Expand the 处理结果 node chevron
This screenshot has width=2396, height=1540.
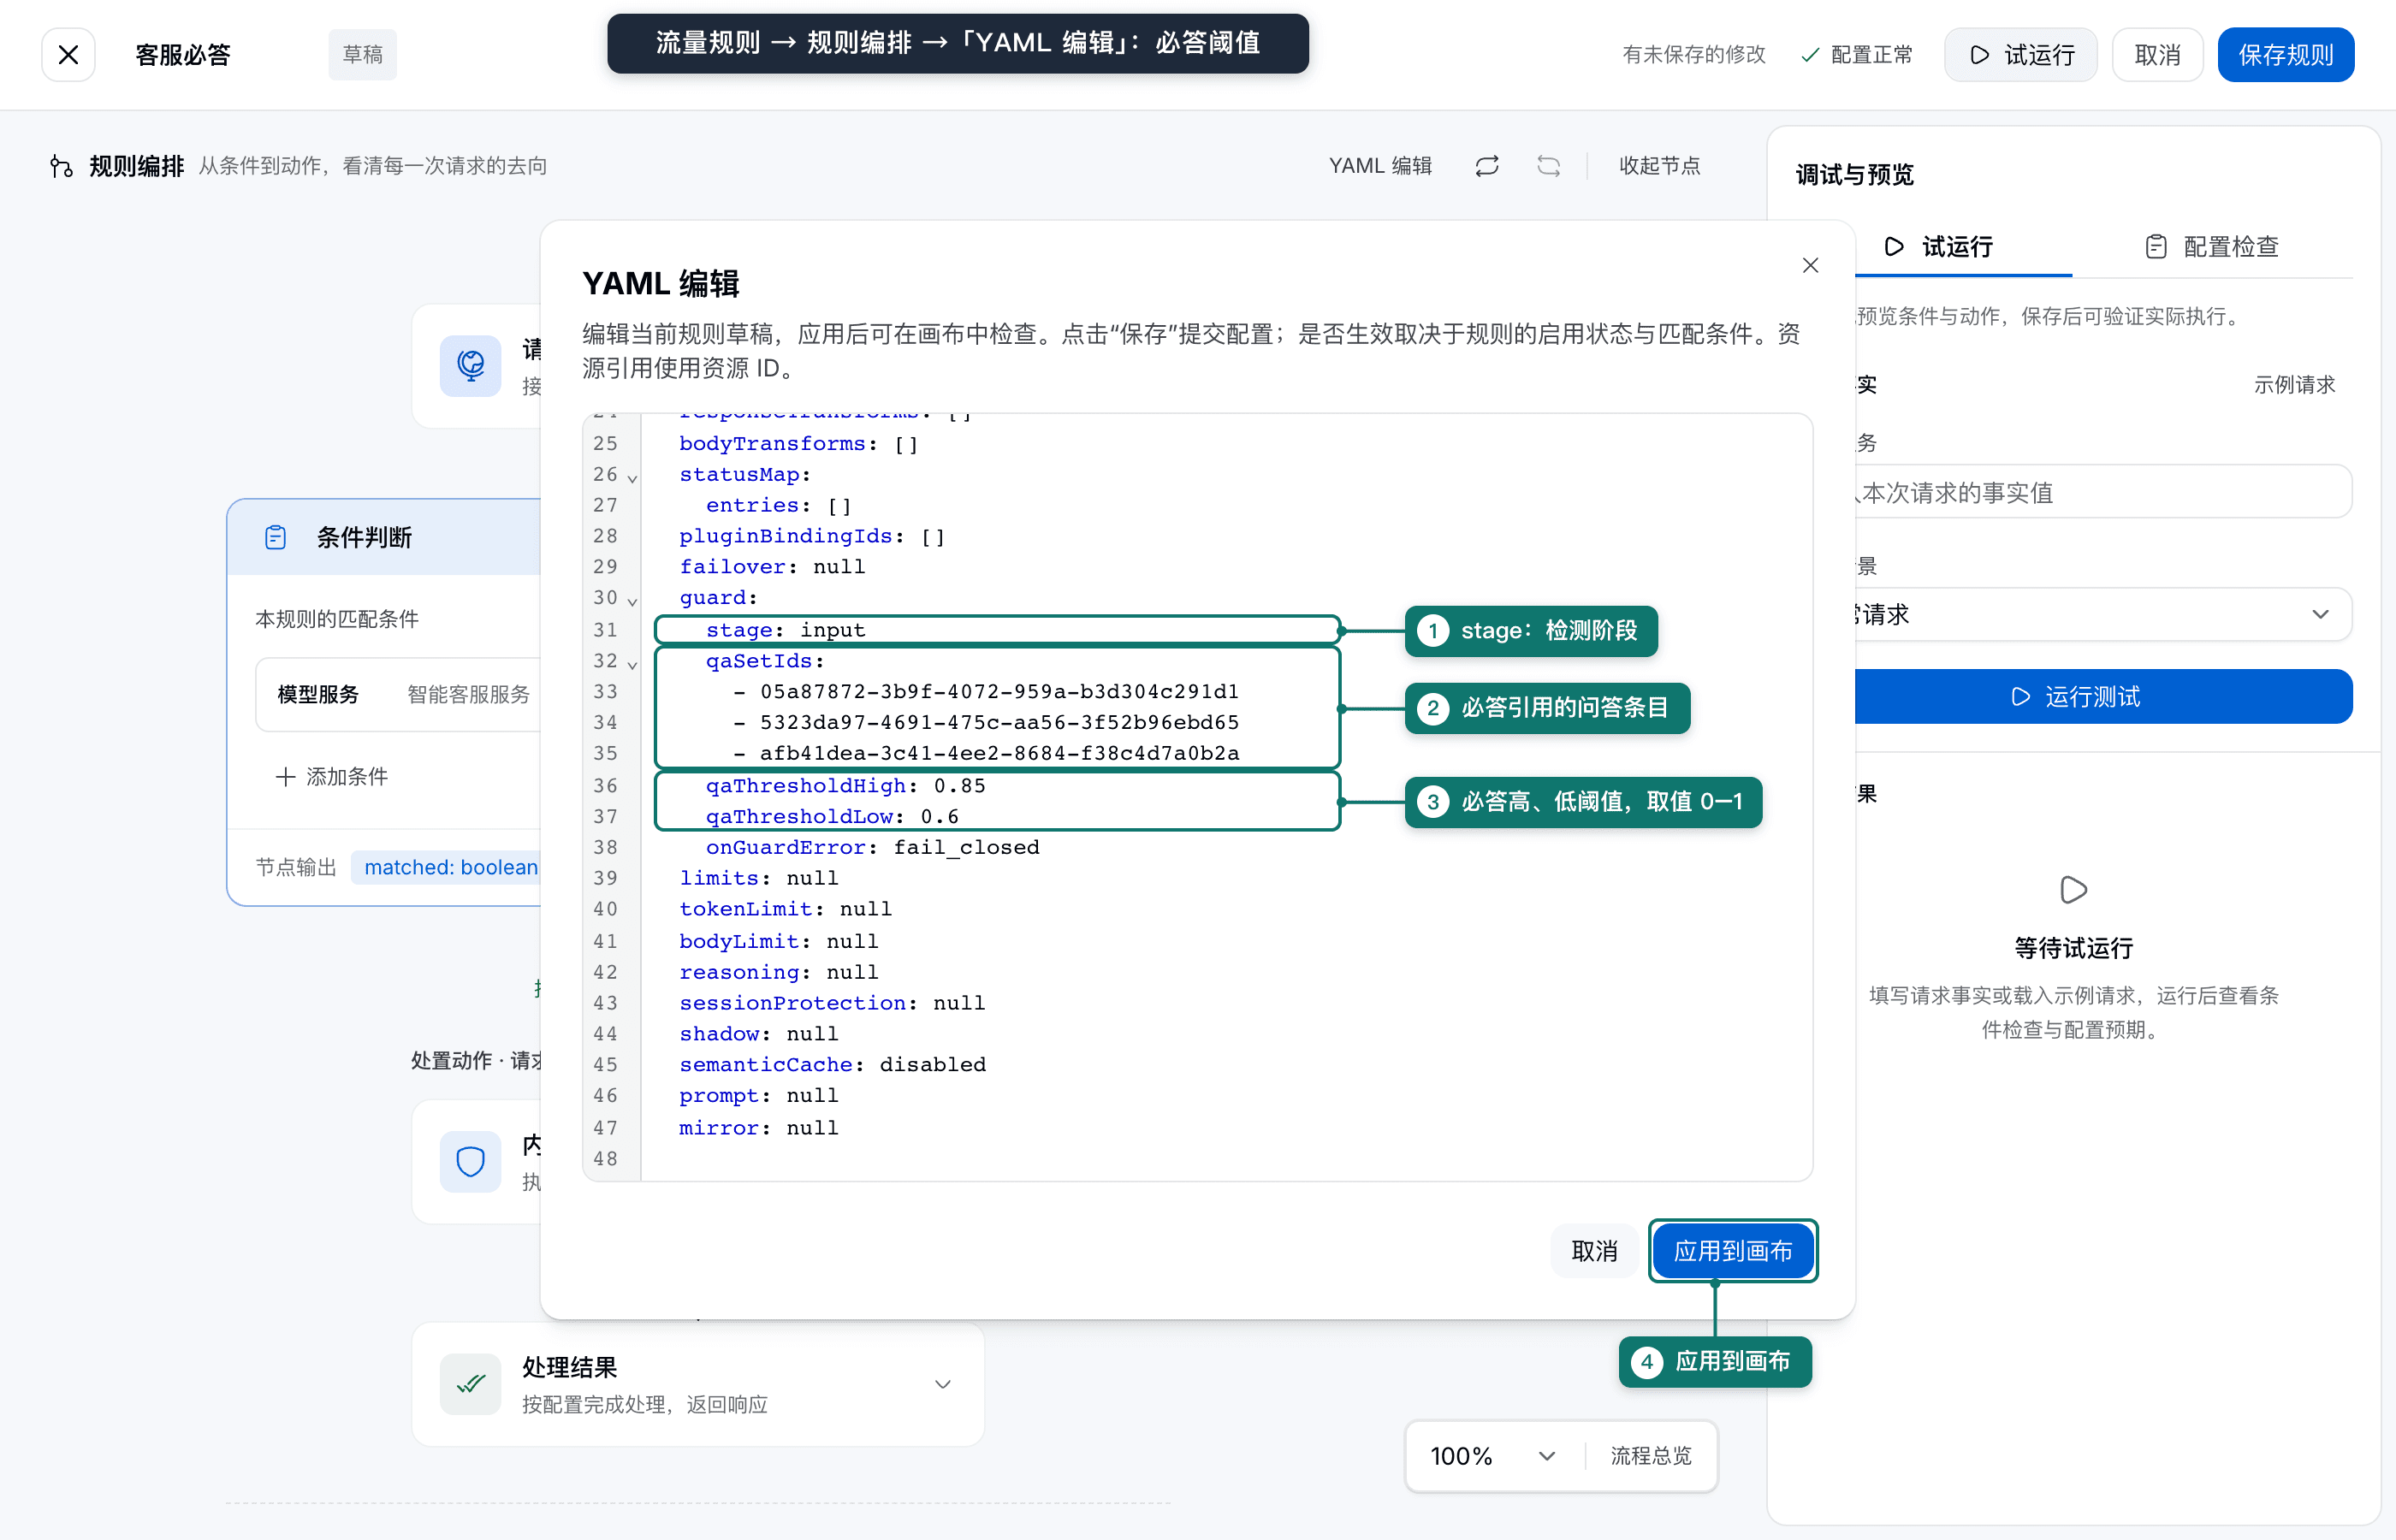point(942,1384)
